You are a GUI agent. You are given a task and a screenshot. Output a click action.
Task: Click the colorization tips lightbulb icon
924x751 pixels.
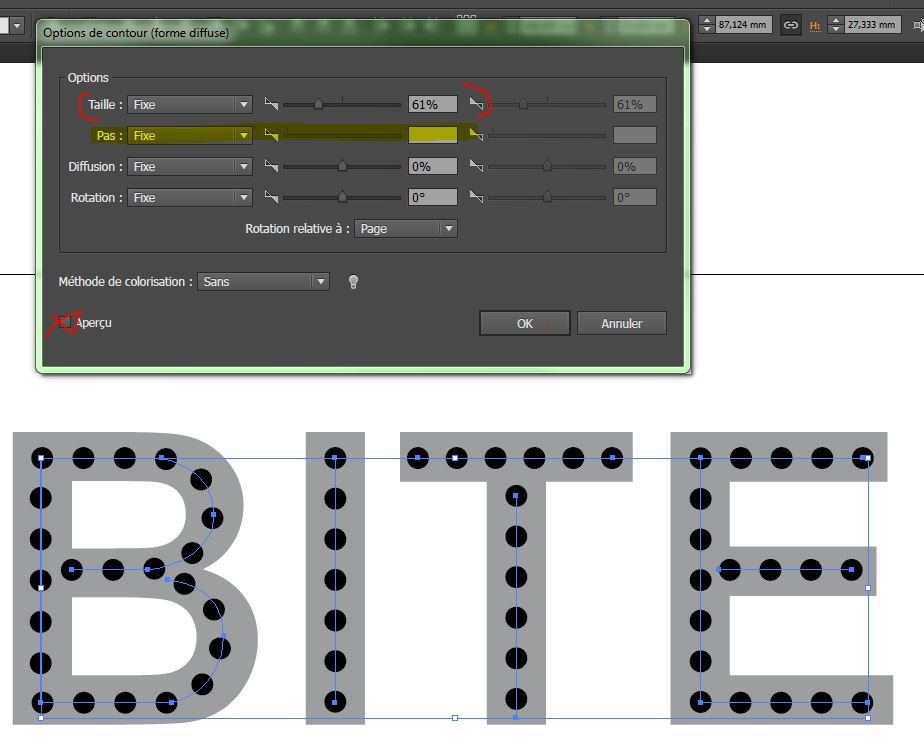(353, 282)
